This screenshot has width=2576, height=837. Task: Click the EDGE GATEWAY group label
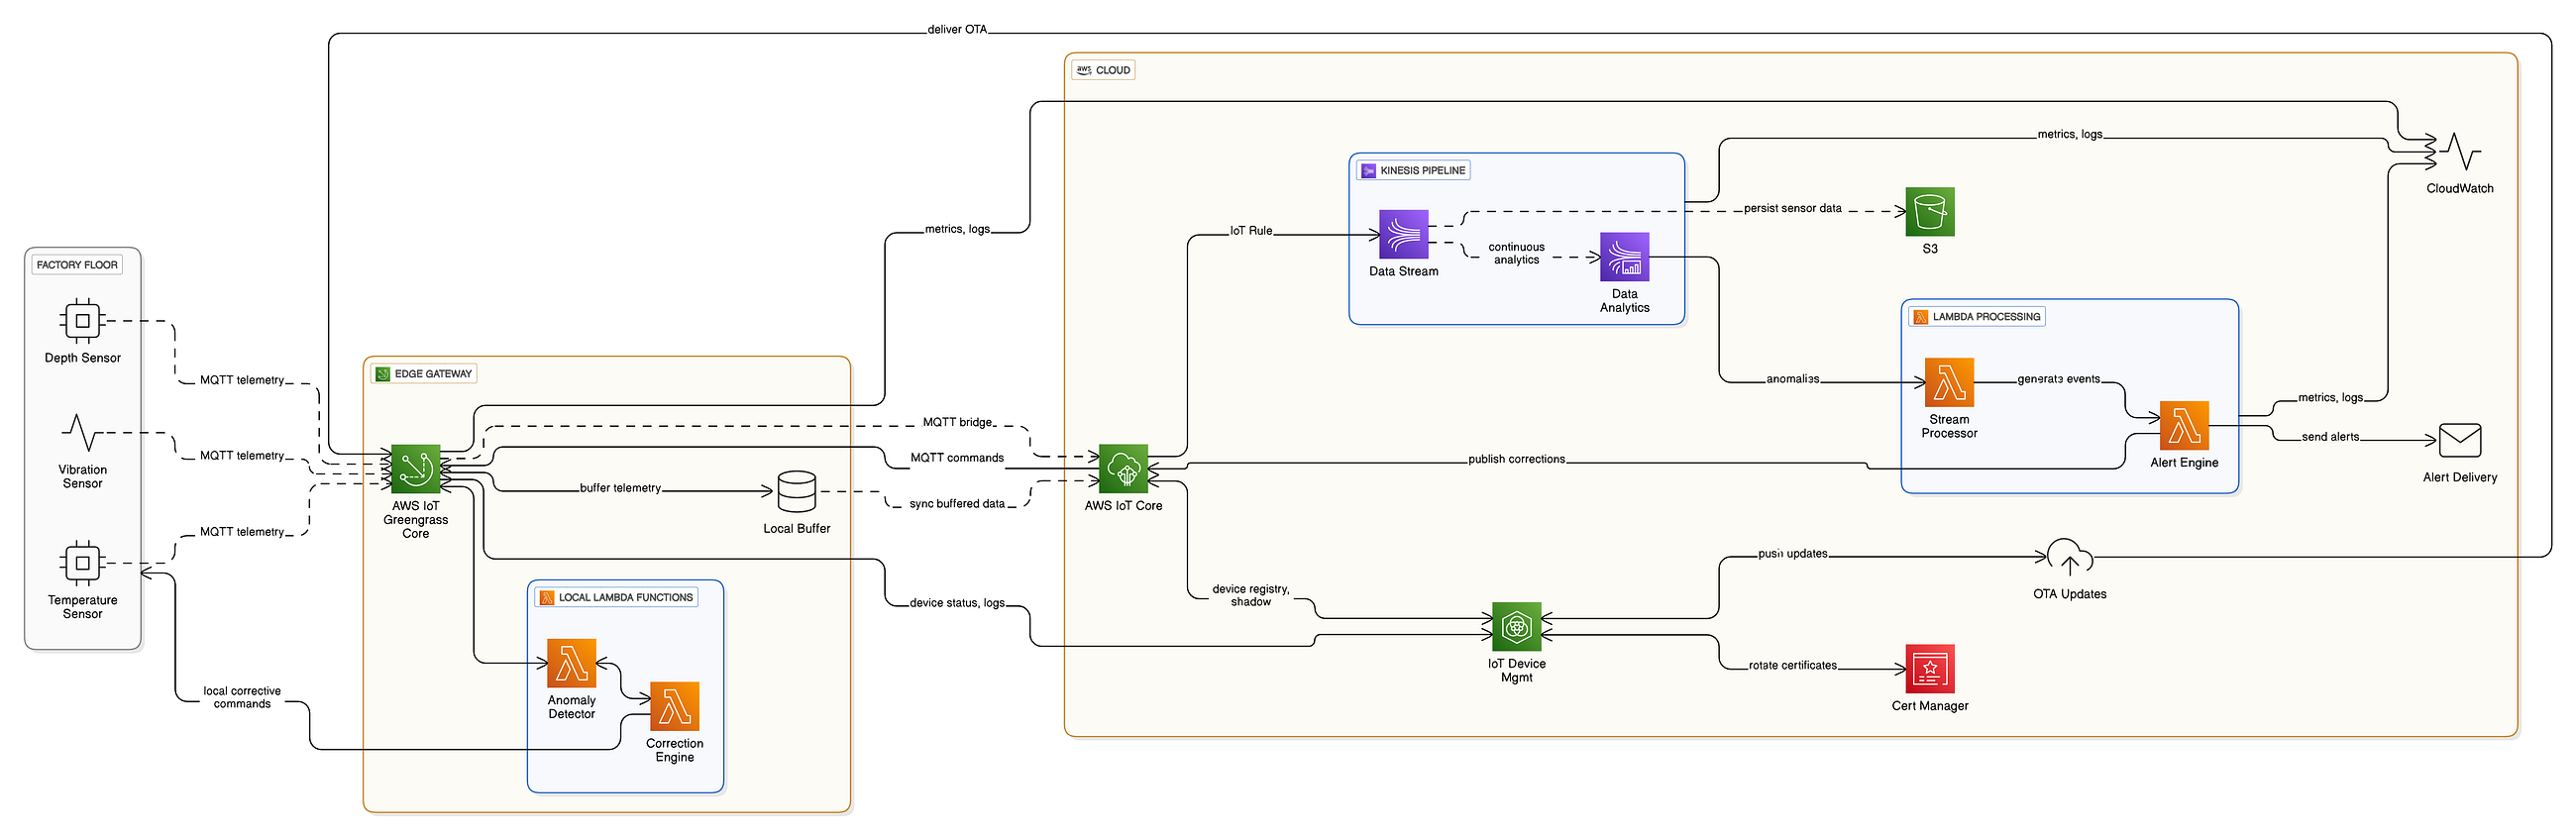coord(425,374)
